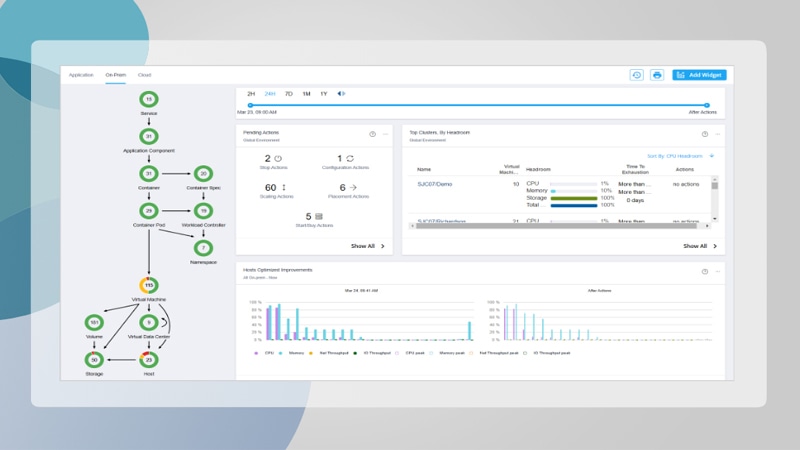This screenshot has width=800, height=450.
Task: Select the Virtual Machine node
Action: click(148, 285)
